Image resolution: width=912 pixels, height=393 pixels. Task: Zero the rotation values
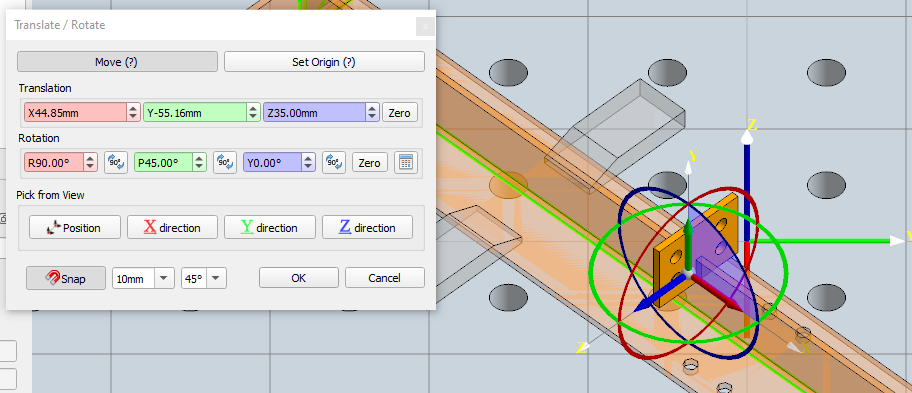click(369, 163)
